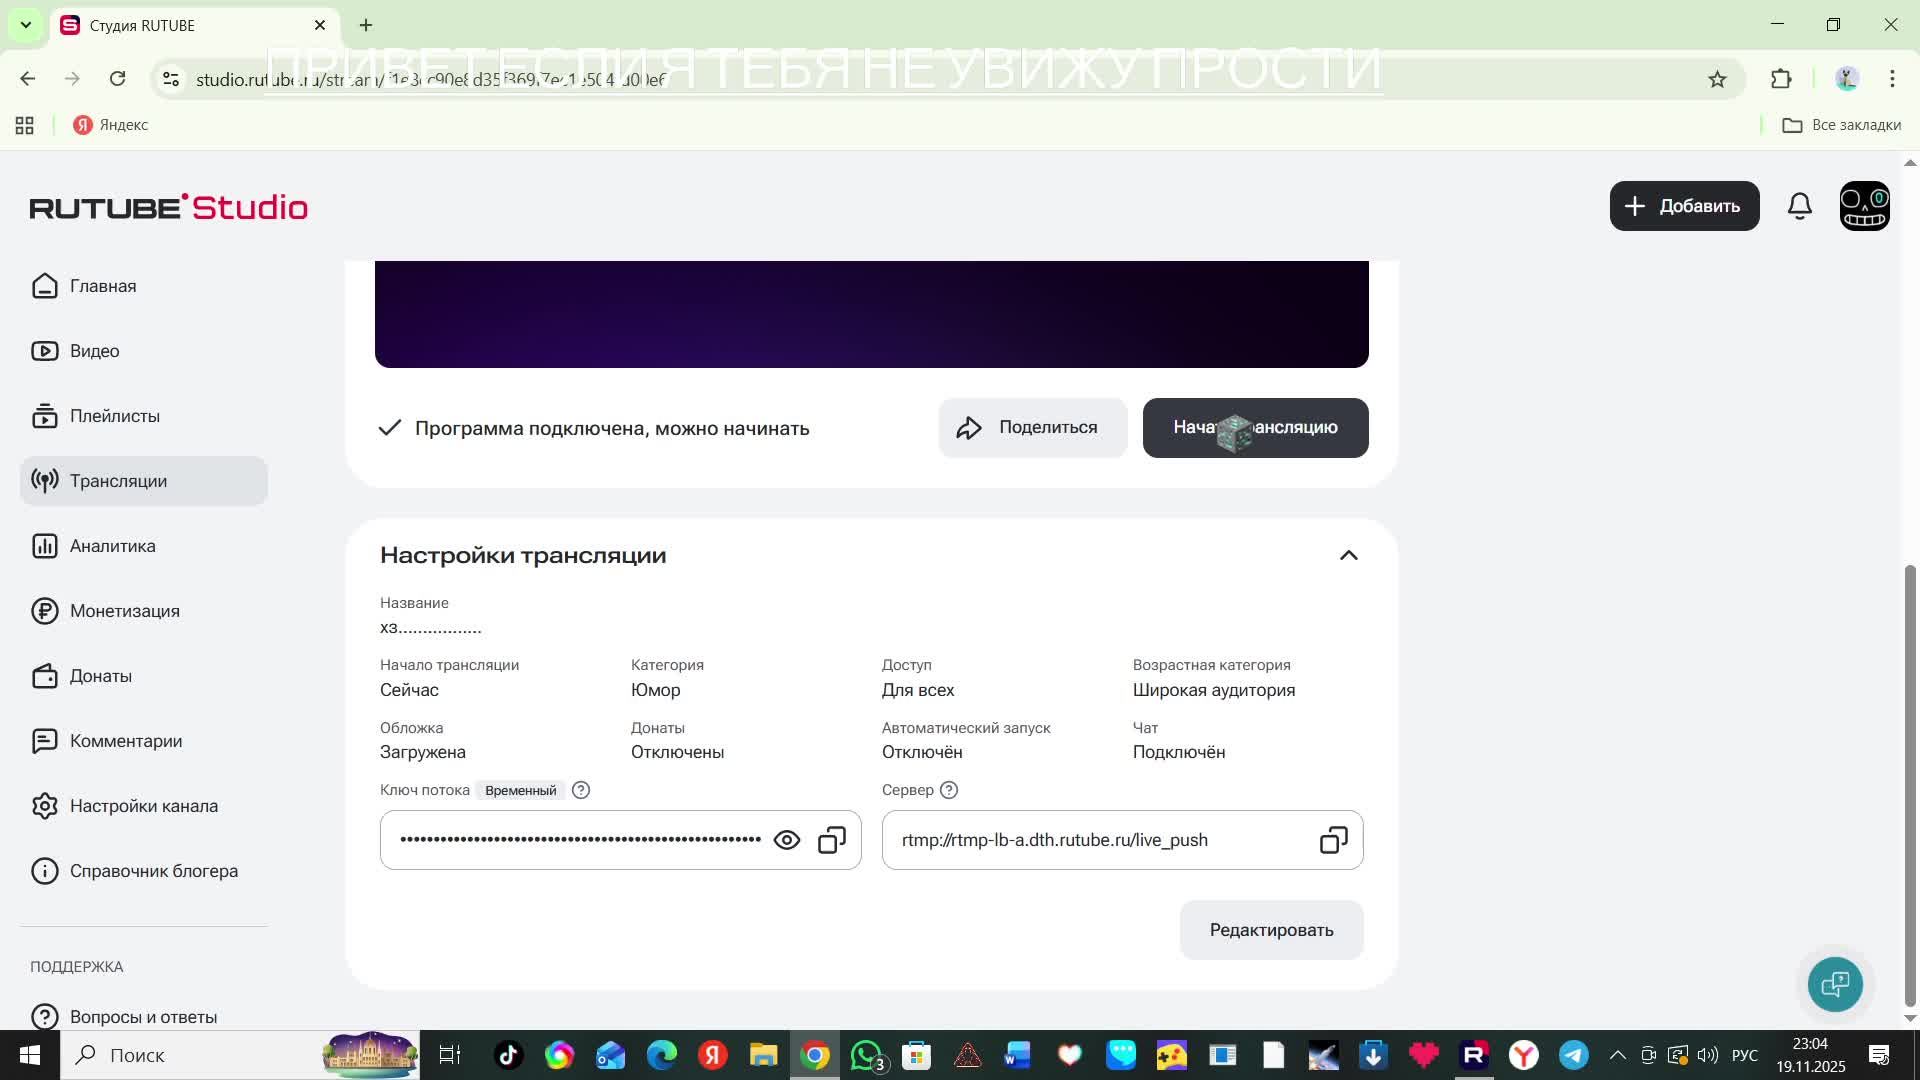Open the channel avatar menu

click(1864, 206)
